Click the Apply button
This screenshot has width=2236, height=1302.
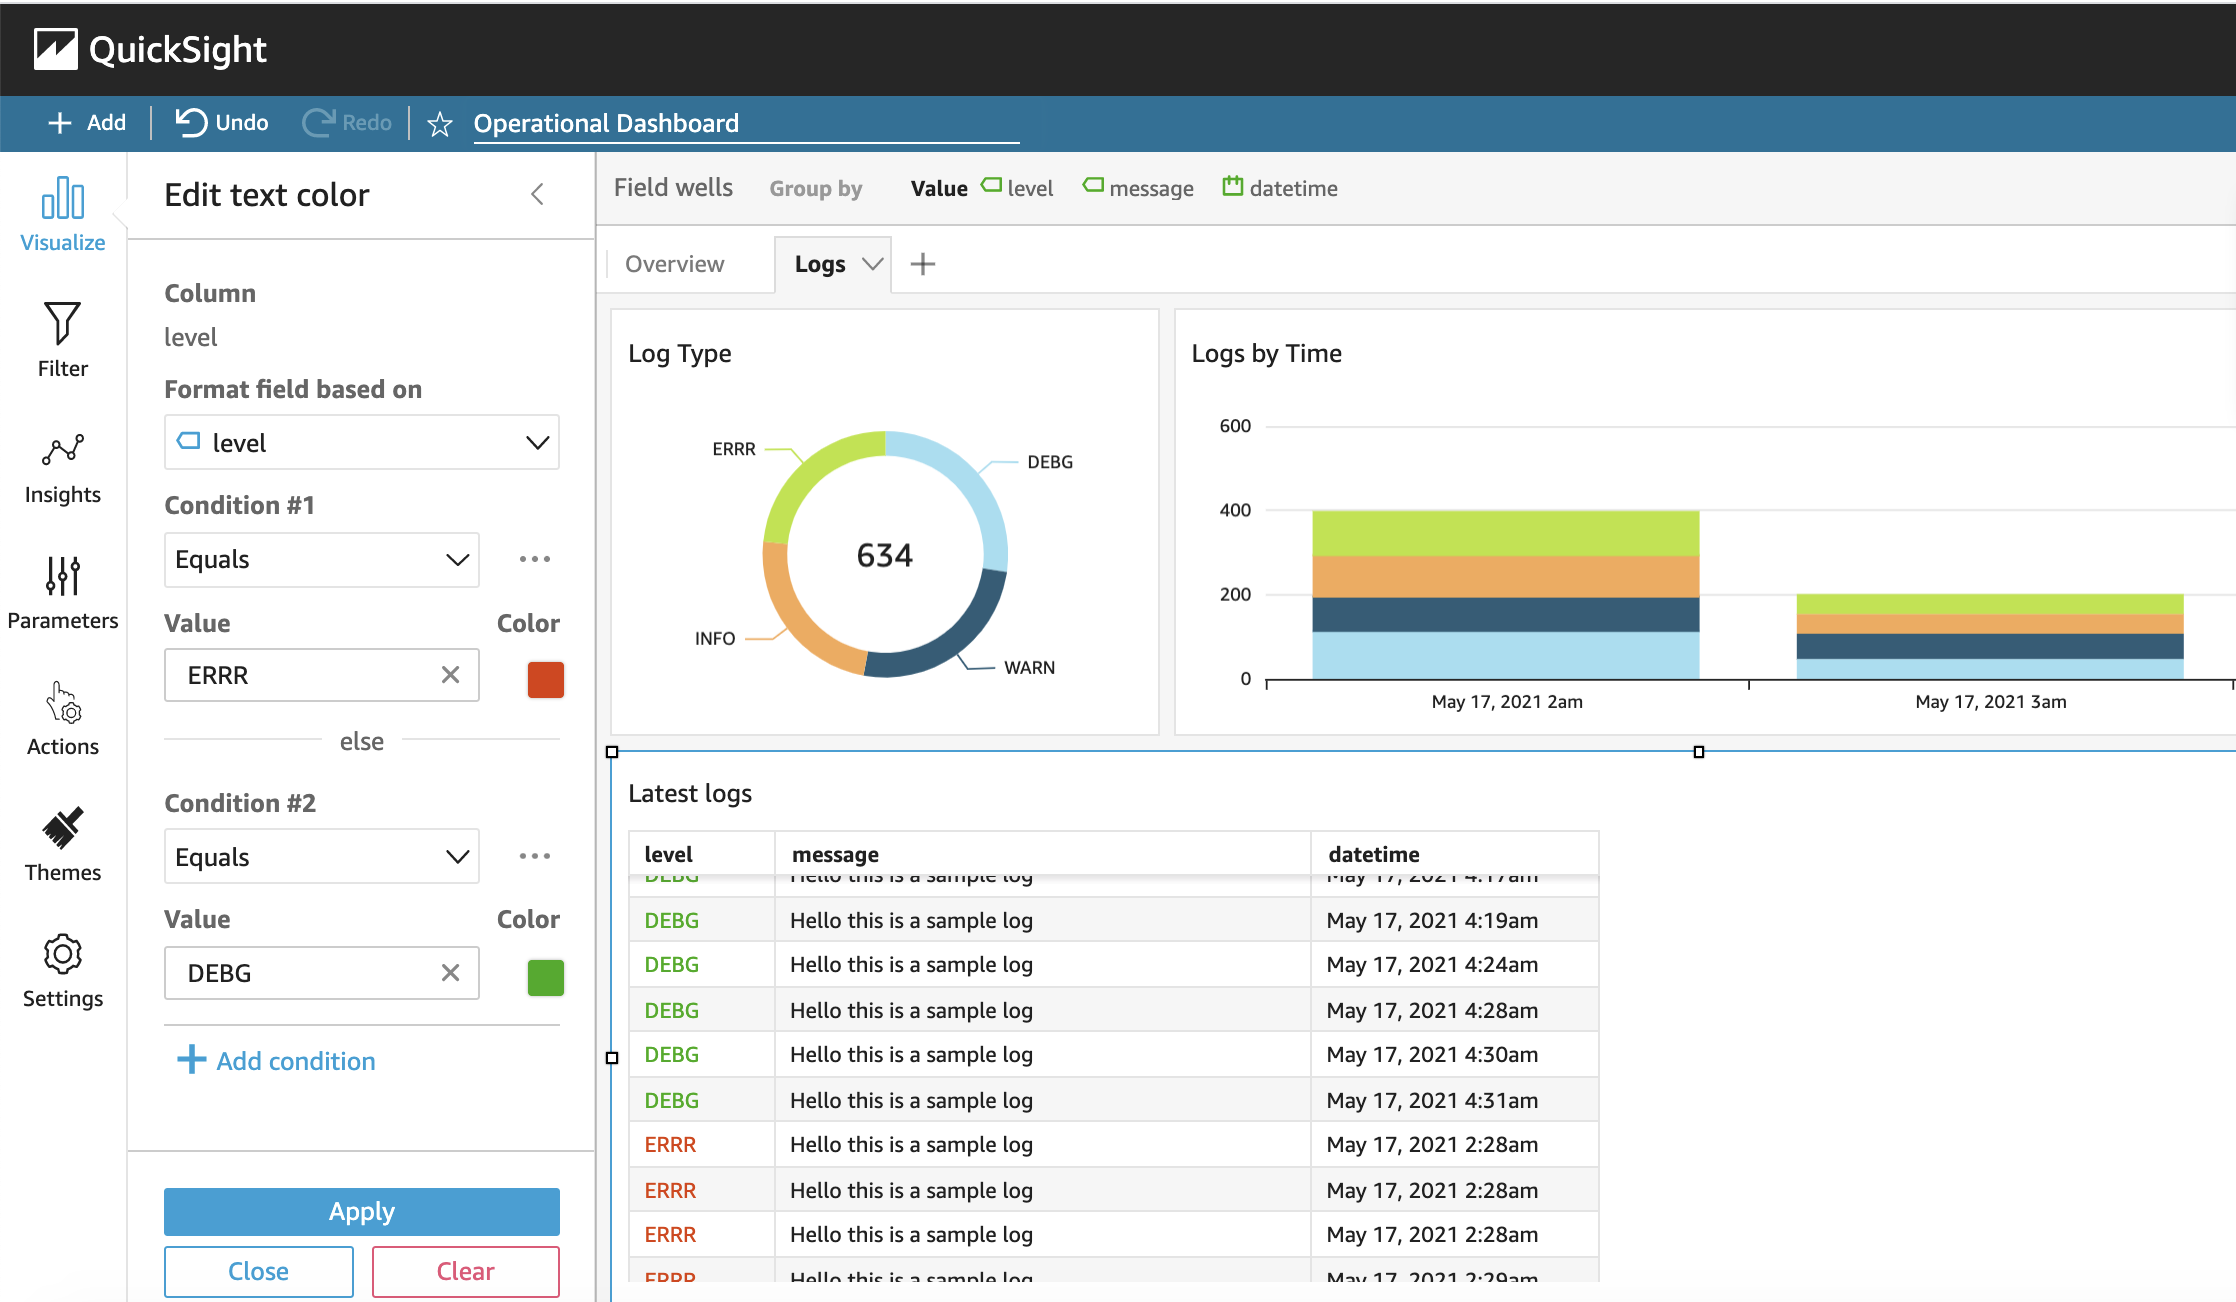click(x=361, y=1211)
